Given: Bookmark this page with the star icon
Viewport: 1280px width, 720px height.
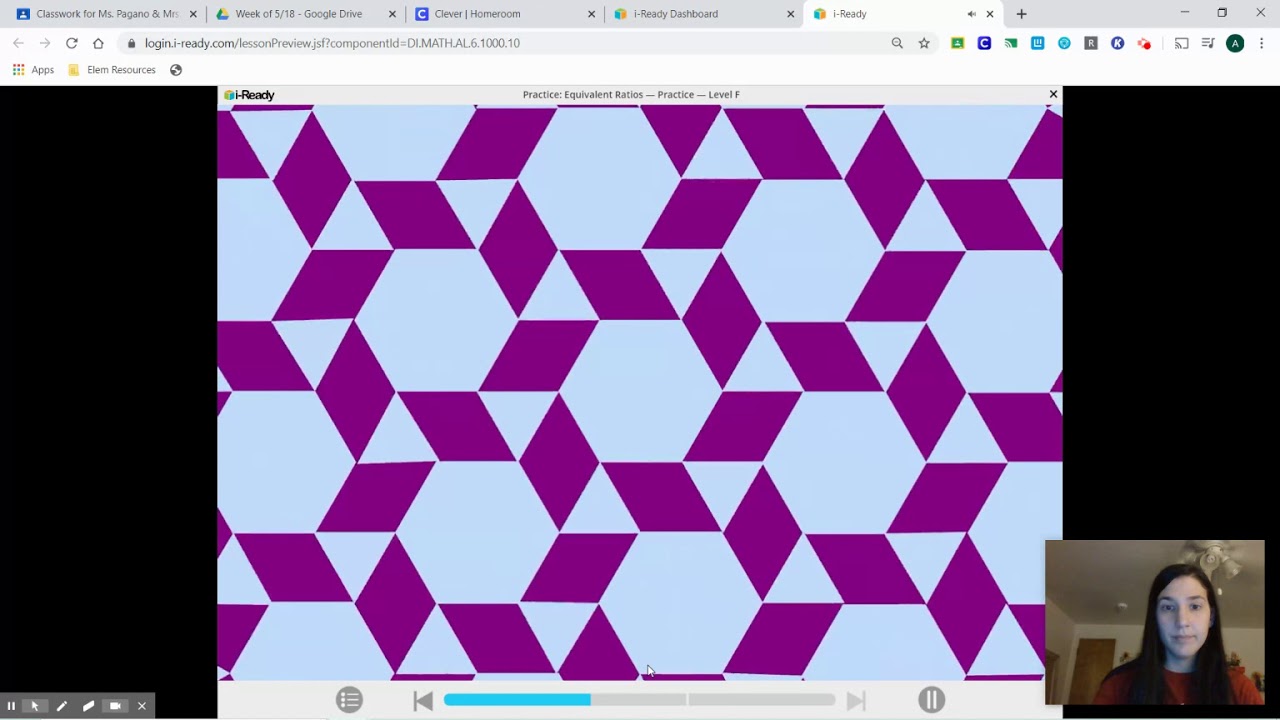Looking at the screenshot, I should (924, 43).
